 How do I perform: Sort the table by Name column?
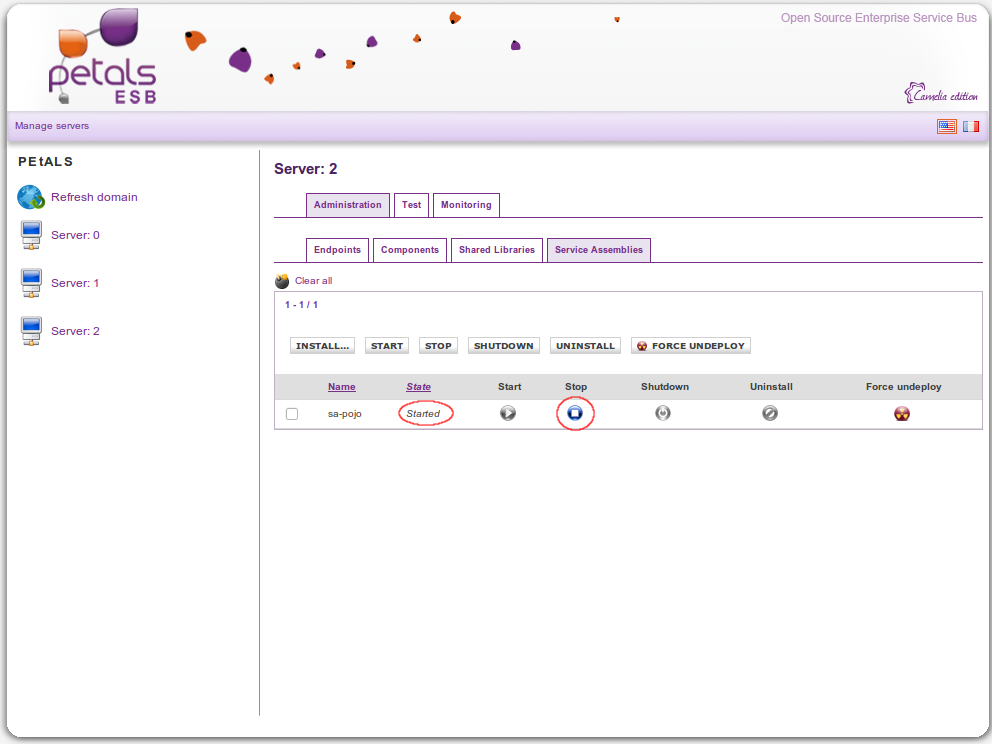(x=341, y=387)
